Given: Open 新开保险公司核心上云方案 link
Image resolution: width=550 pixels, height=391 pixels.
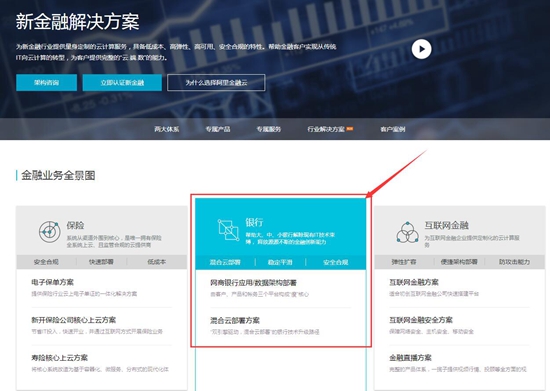Looking at the screenshot, I should pyautogui.click(x=73, y=320).
